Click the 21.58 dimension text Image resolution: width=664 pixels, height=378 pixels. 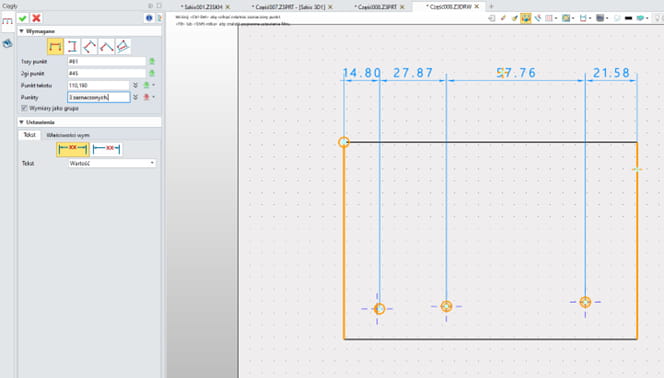pos(611,73)
